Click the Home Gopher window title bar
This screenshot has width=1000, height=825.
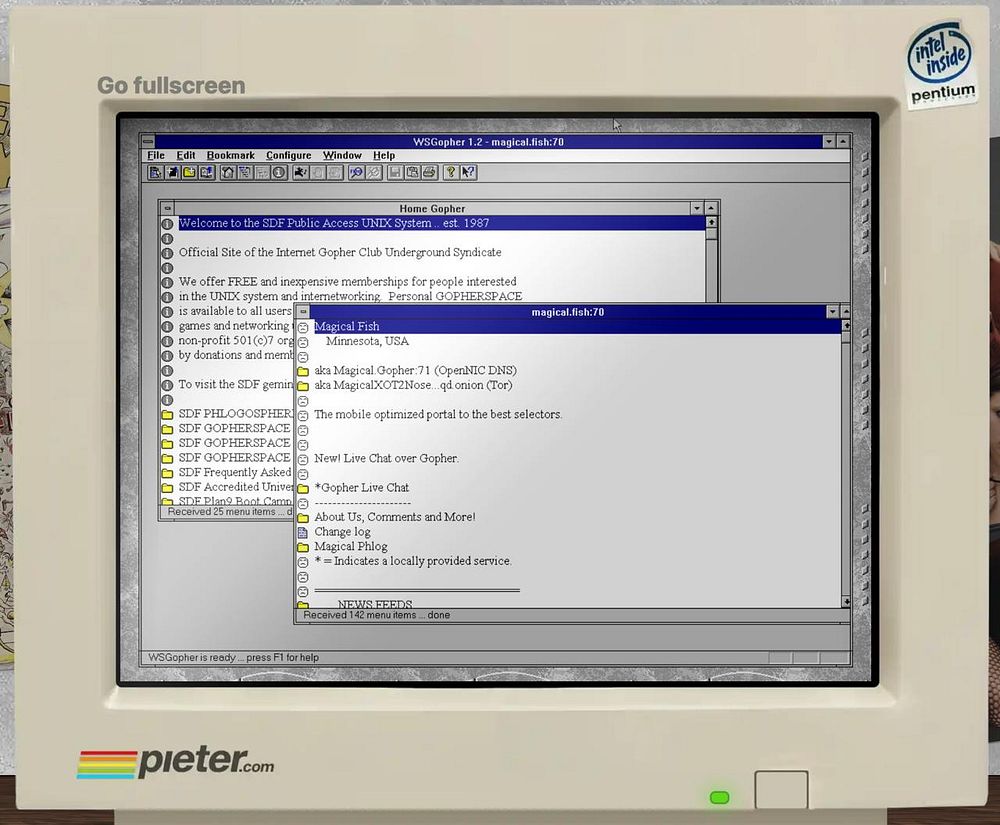pos(432,208)
